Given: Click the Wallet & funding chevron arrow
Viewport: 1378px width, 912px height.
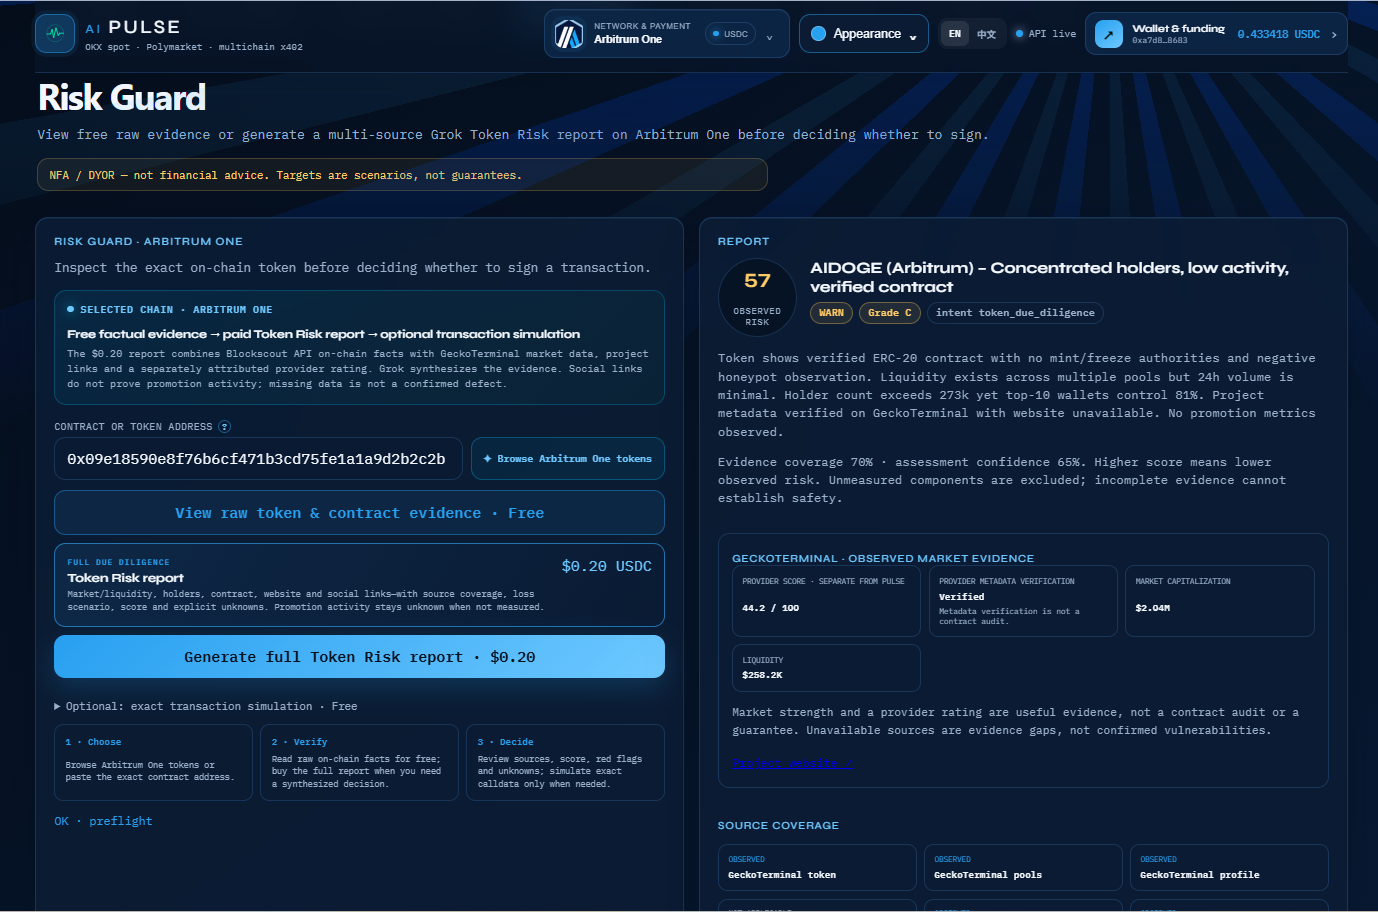Looking at the screenshot, I should 1334,34.
